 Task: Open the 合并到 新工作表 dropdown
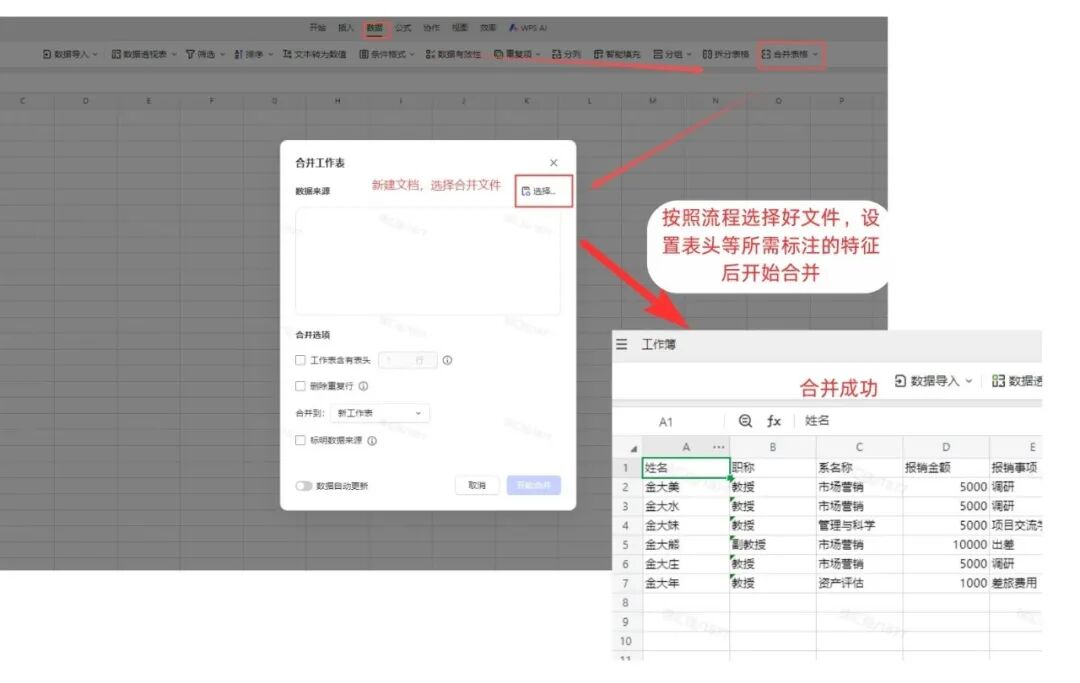pyautogui.click(x=380, y=413)
